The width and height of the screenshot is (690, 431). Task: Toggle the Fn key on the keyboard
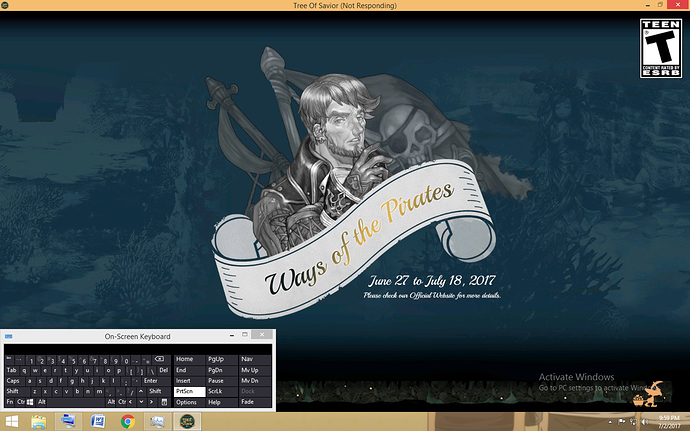click(x=9, y=402)
